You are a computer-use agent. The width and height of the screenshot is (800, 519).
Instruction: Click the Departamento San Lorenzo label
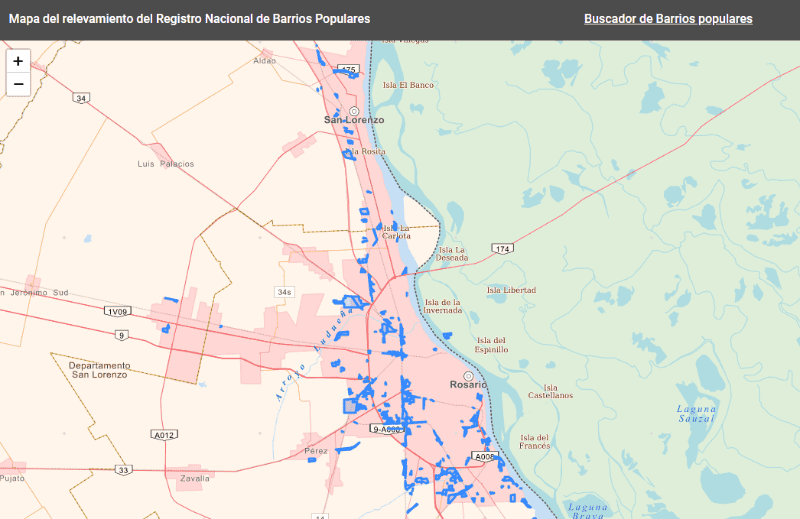click(98, 370)
